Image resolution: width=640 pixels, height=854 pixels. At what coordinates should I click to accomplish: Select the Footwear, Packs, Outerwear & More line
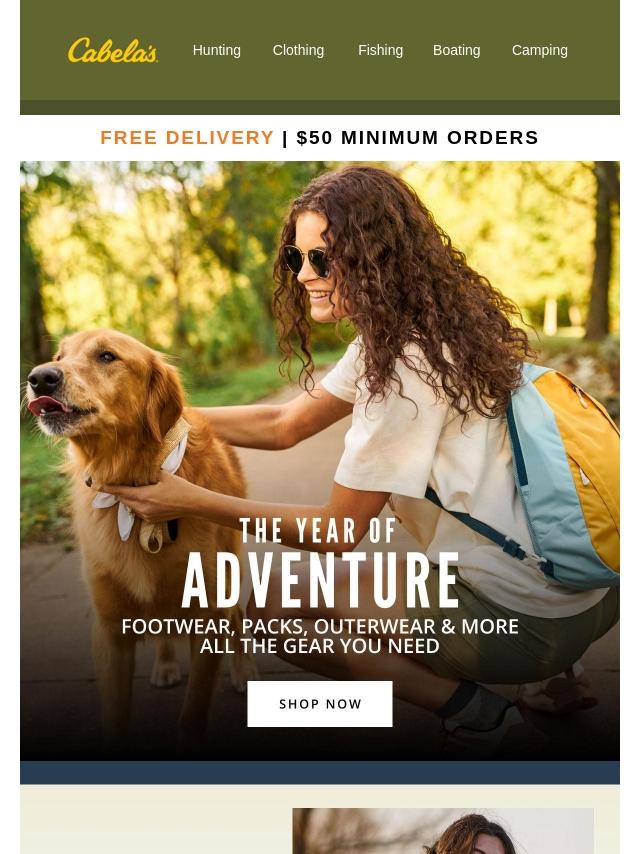[320, 626]
